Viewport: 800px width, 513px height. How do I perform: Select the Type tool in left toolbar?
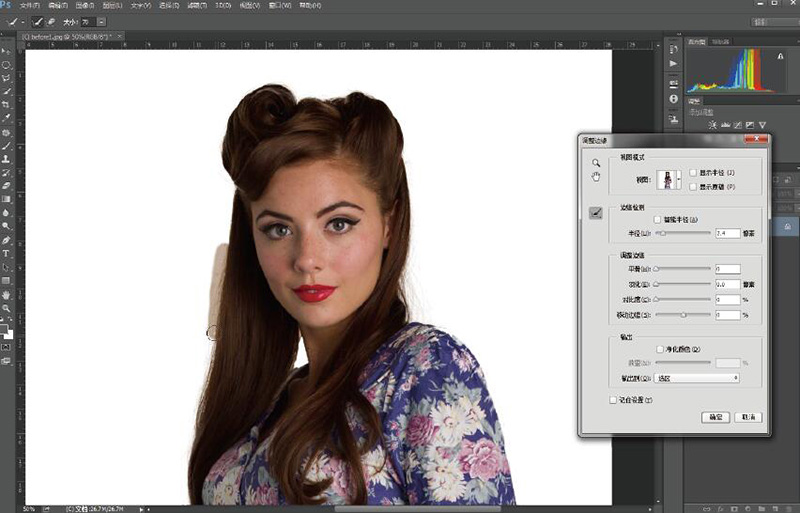tap(6, 254)
